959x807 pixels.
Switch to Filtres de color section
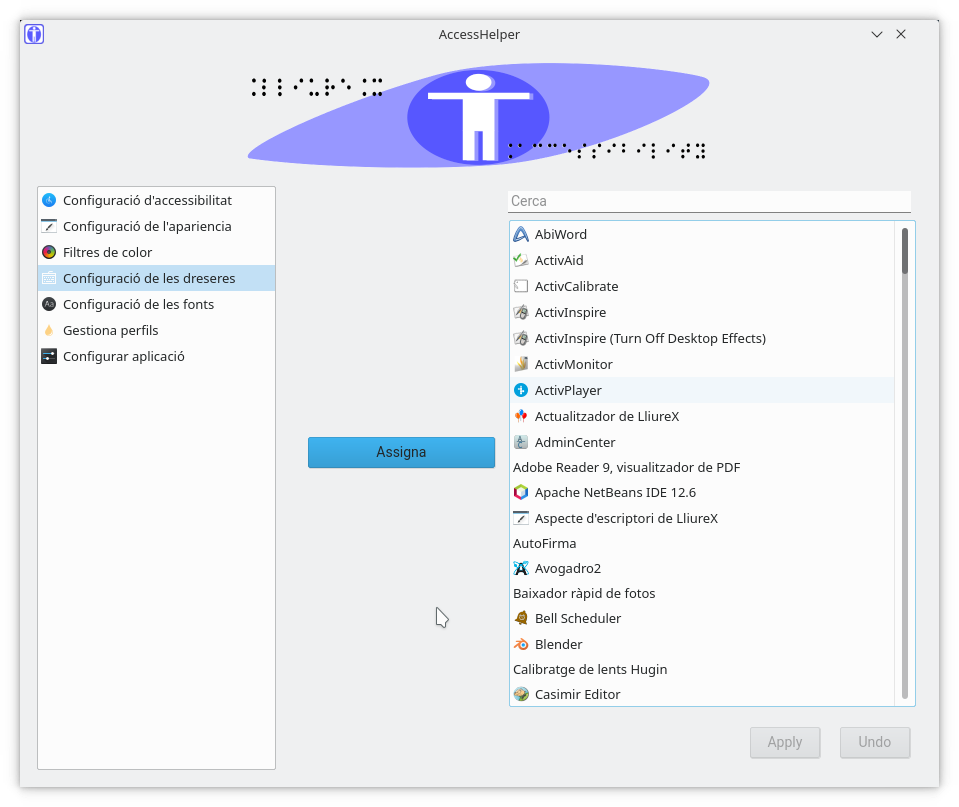(x=157, y=252)
